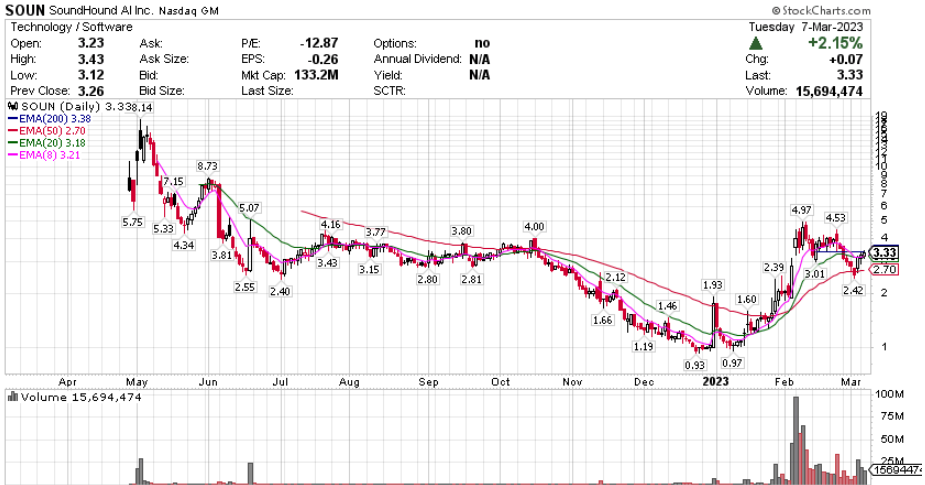
Task: Click the EMA(200) 3.38 legend entry
Action: [50, 119]
